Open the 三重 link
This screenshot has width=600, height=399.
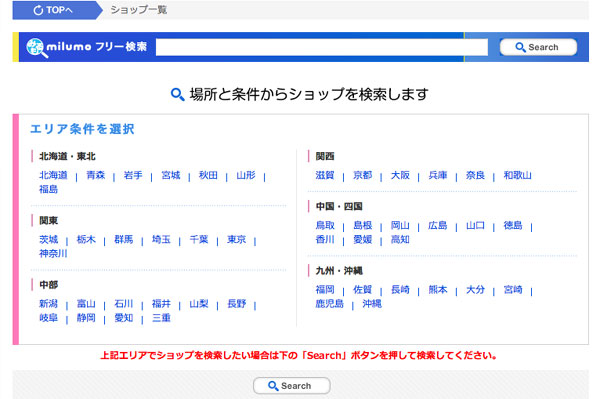pyautogui.click(x=161, y=318)
